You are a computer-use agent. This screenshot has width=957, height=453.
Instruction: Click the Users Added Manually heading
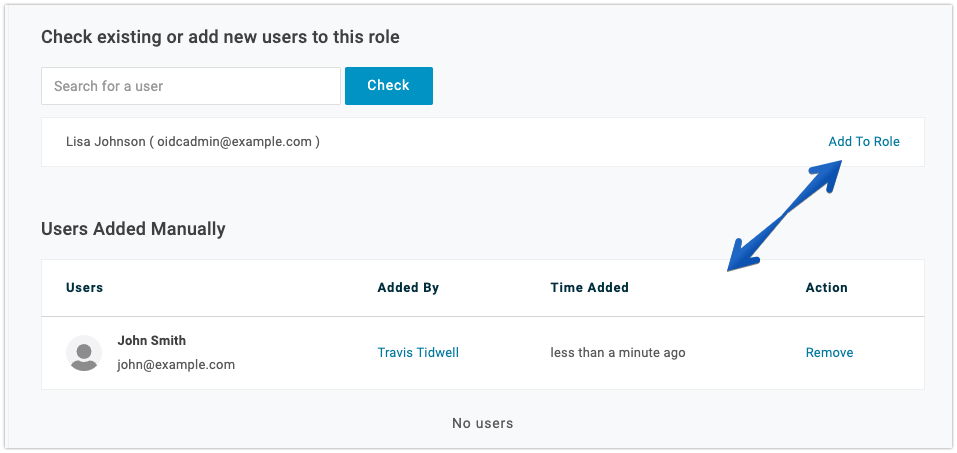(133, 229)
